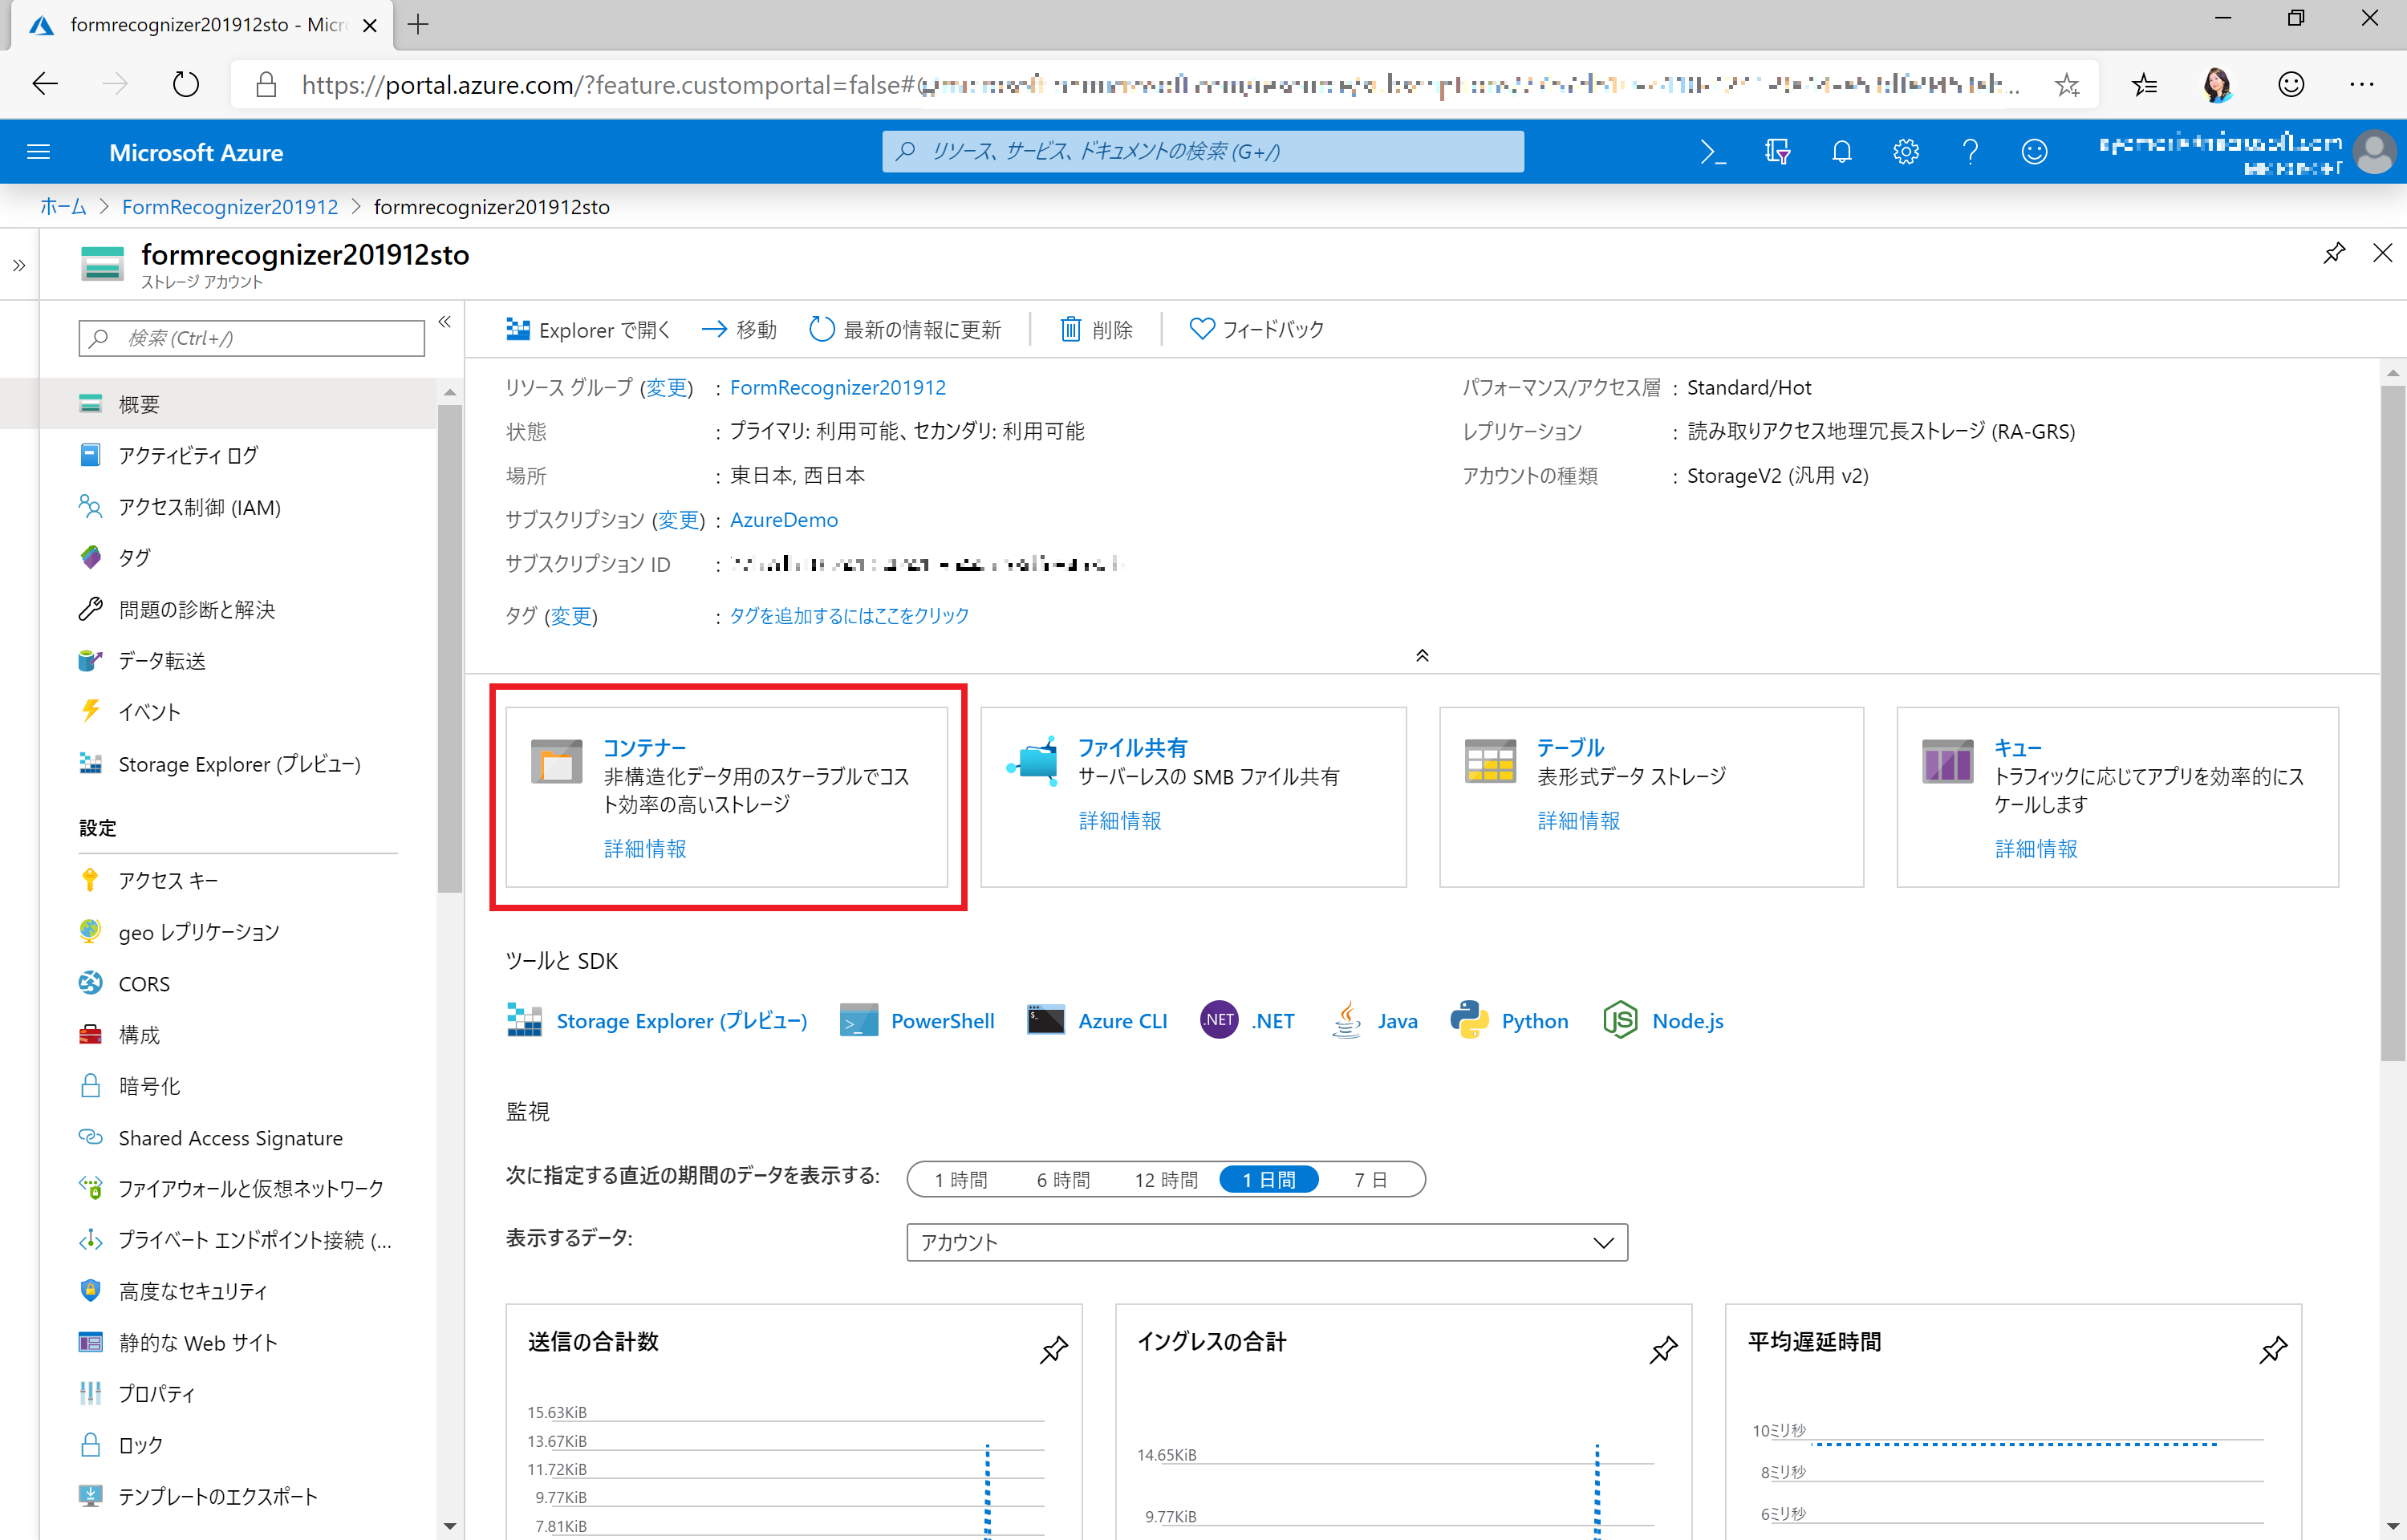
Task: Click the コンテナー service link
Action: [x=644, y=747]
